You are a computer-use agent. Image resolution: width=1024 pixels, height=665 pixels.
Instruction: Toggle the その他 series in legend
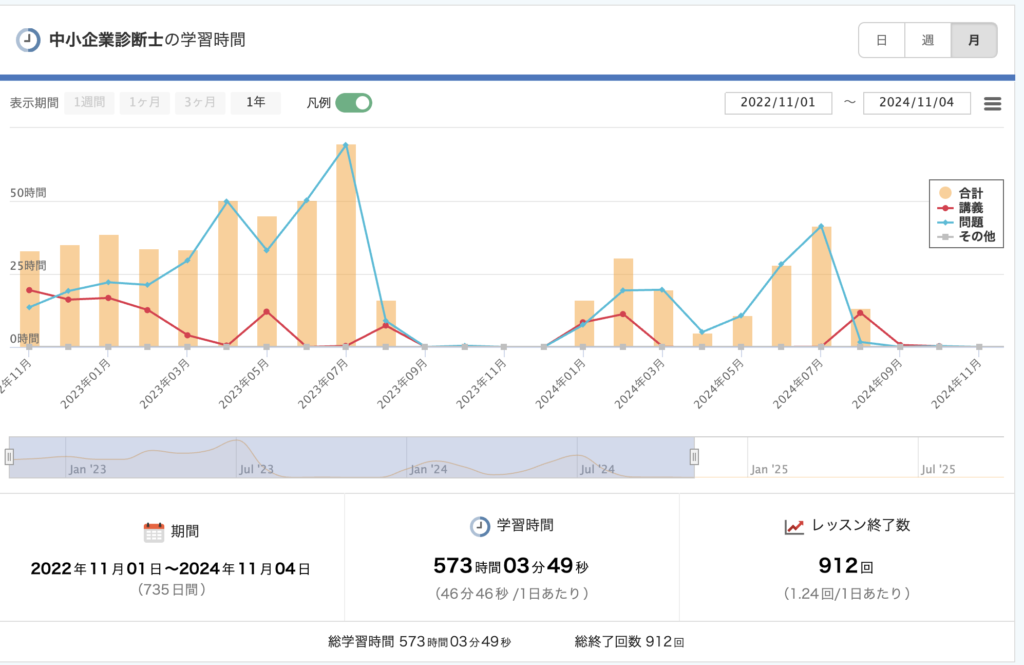tap(964, 237)
